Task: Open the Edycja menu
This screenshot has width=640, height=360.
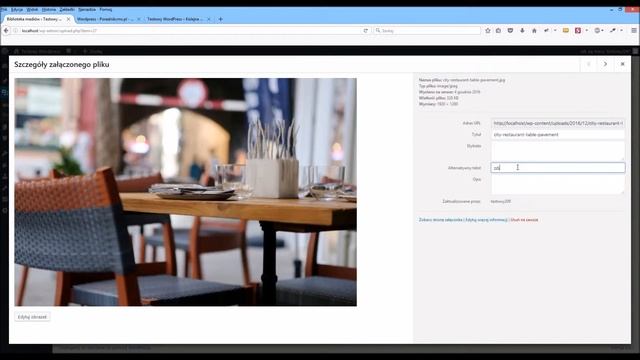Action: (x=17, y=9)
